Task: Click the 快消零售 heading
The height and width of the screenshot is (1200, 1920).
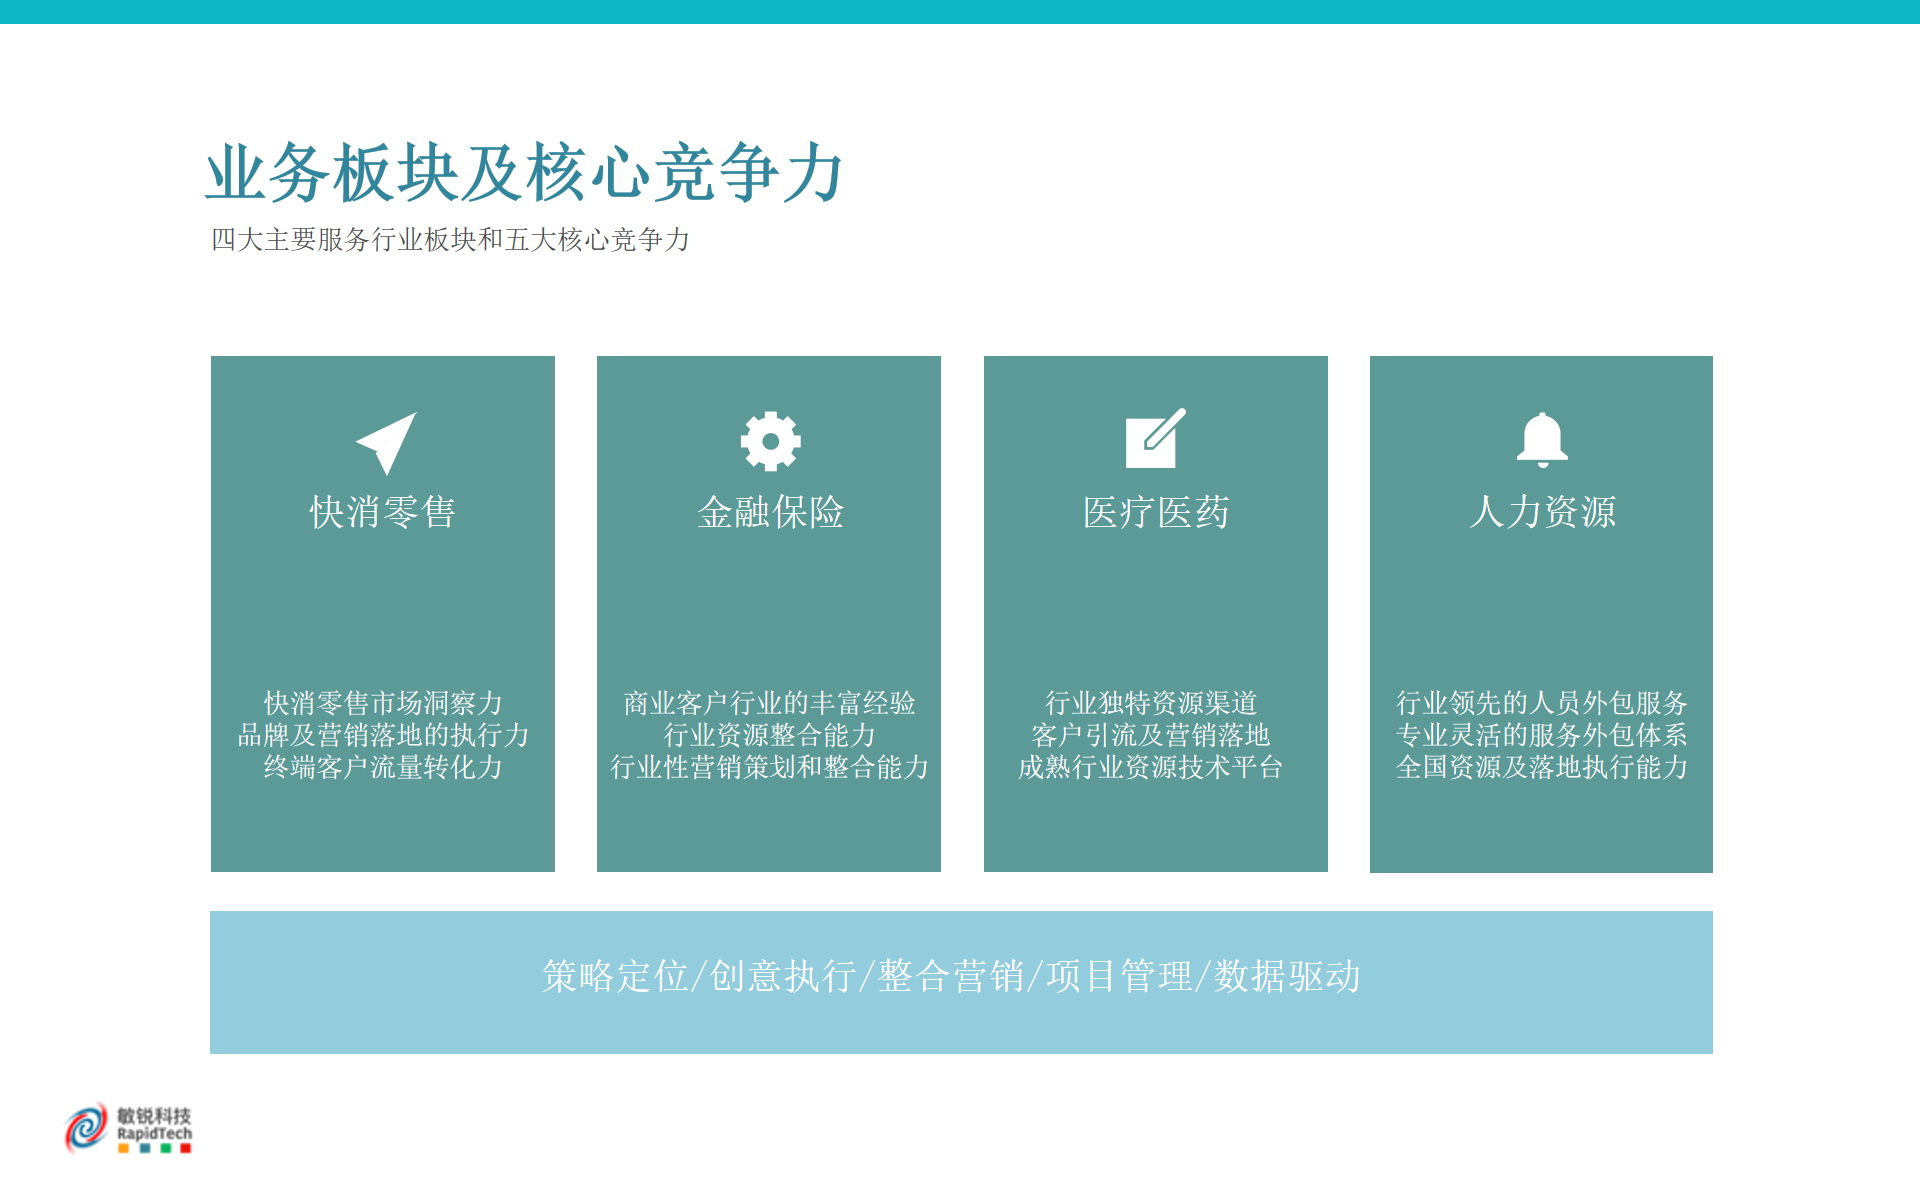Action: click(x=383, y=512)
